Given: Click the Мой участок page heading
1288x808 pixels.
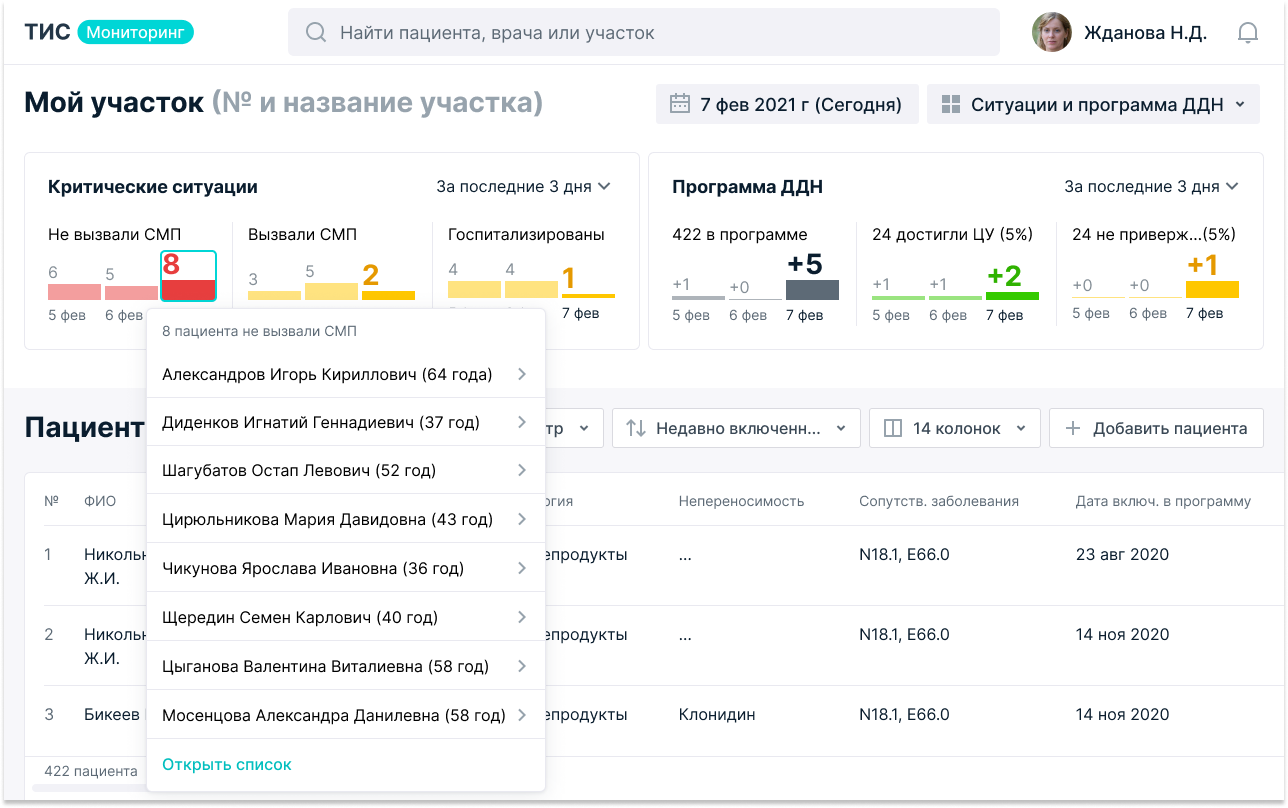Looking at the screenshot, I should (x=114, y=102).
